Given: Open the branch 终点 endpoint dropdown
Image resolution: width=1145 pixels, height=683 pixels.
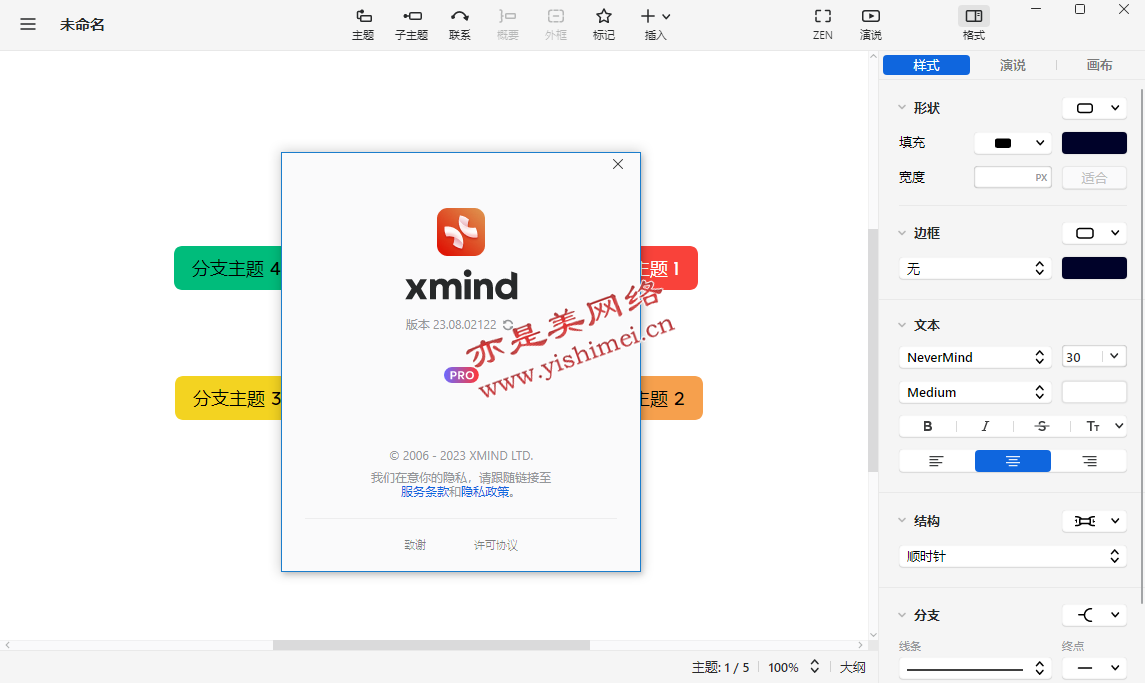Looking at the screenshot, I should click(x=1094, y=668).
